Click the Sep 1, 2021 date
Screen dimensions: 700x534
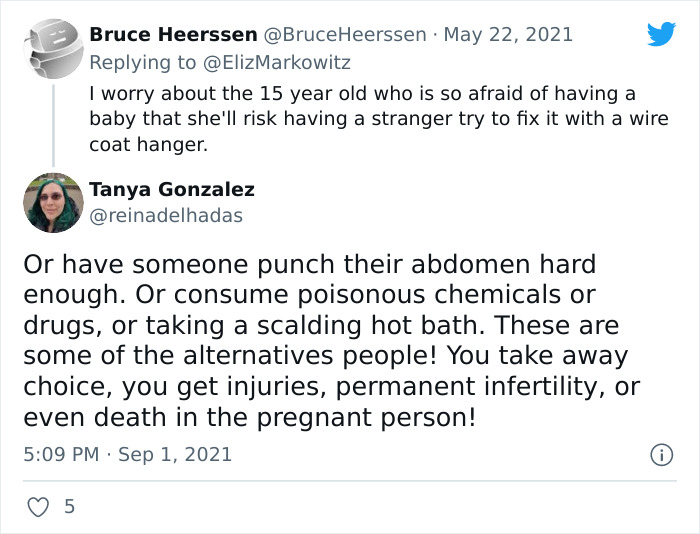(175, 454)
